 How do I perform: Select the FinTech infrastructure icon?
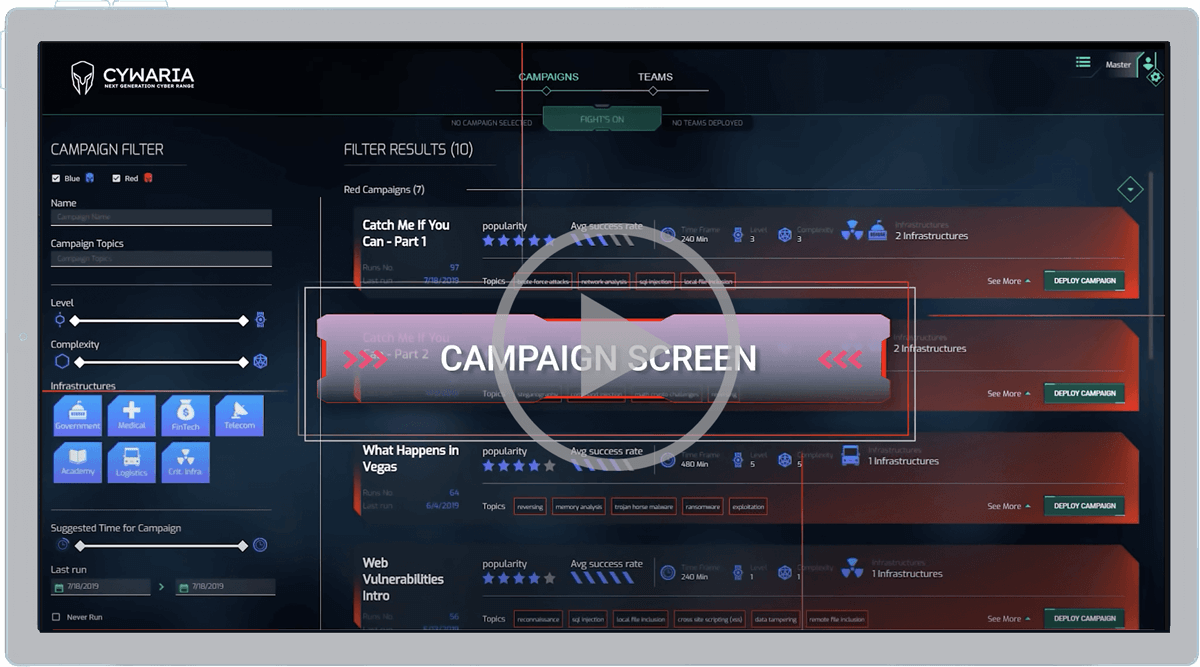[x=186, y=415]
